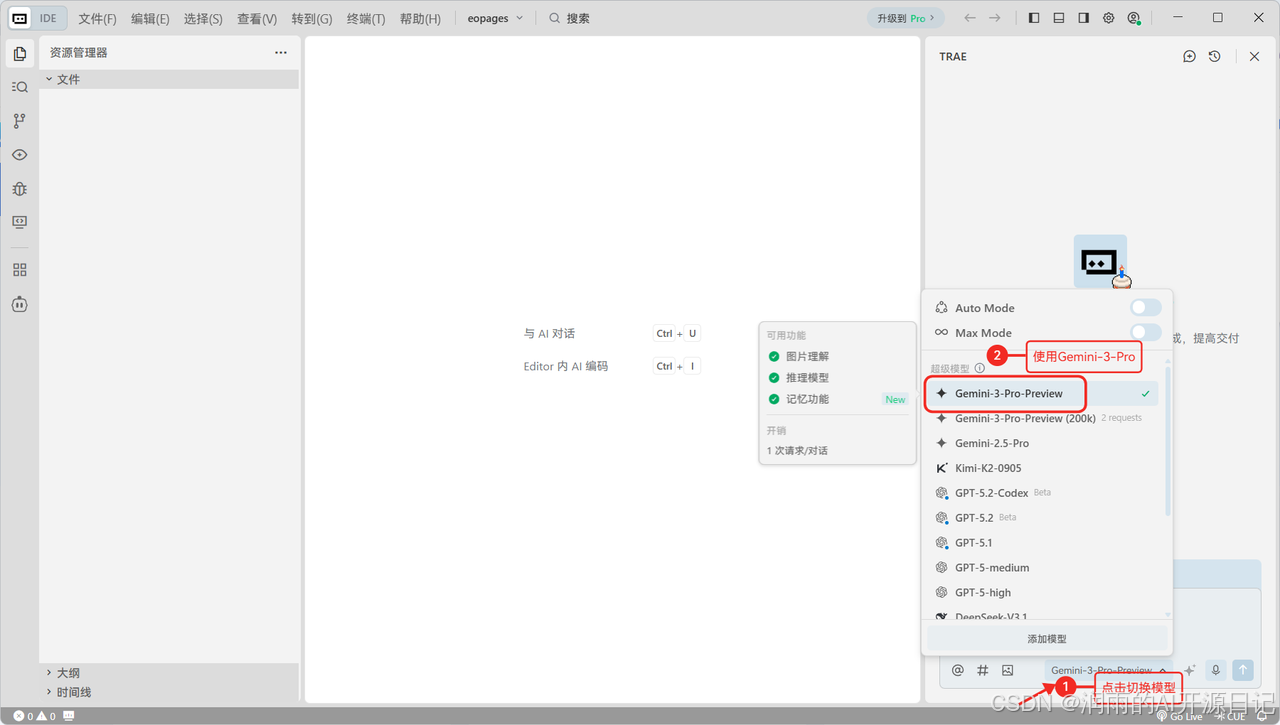Viewport: 1280px width, 725px height.
Task: Select the GPT-5.2 Beta model
Action: [1041, 518]
